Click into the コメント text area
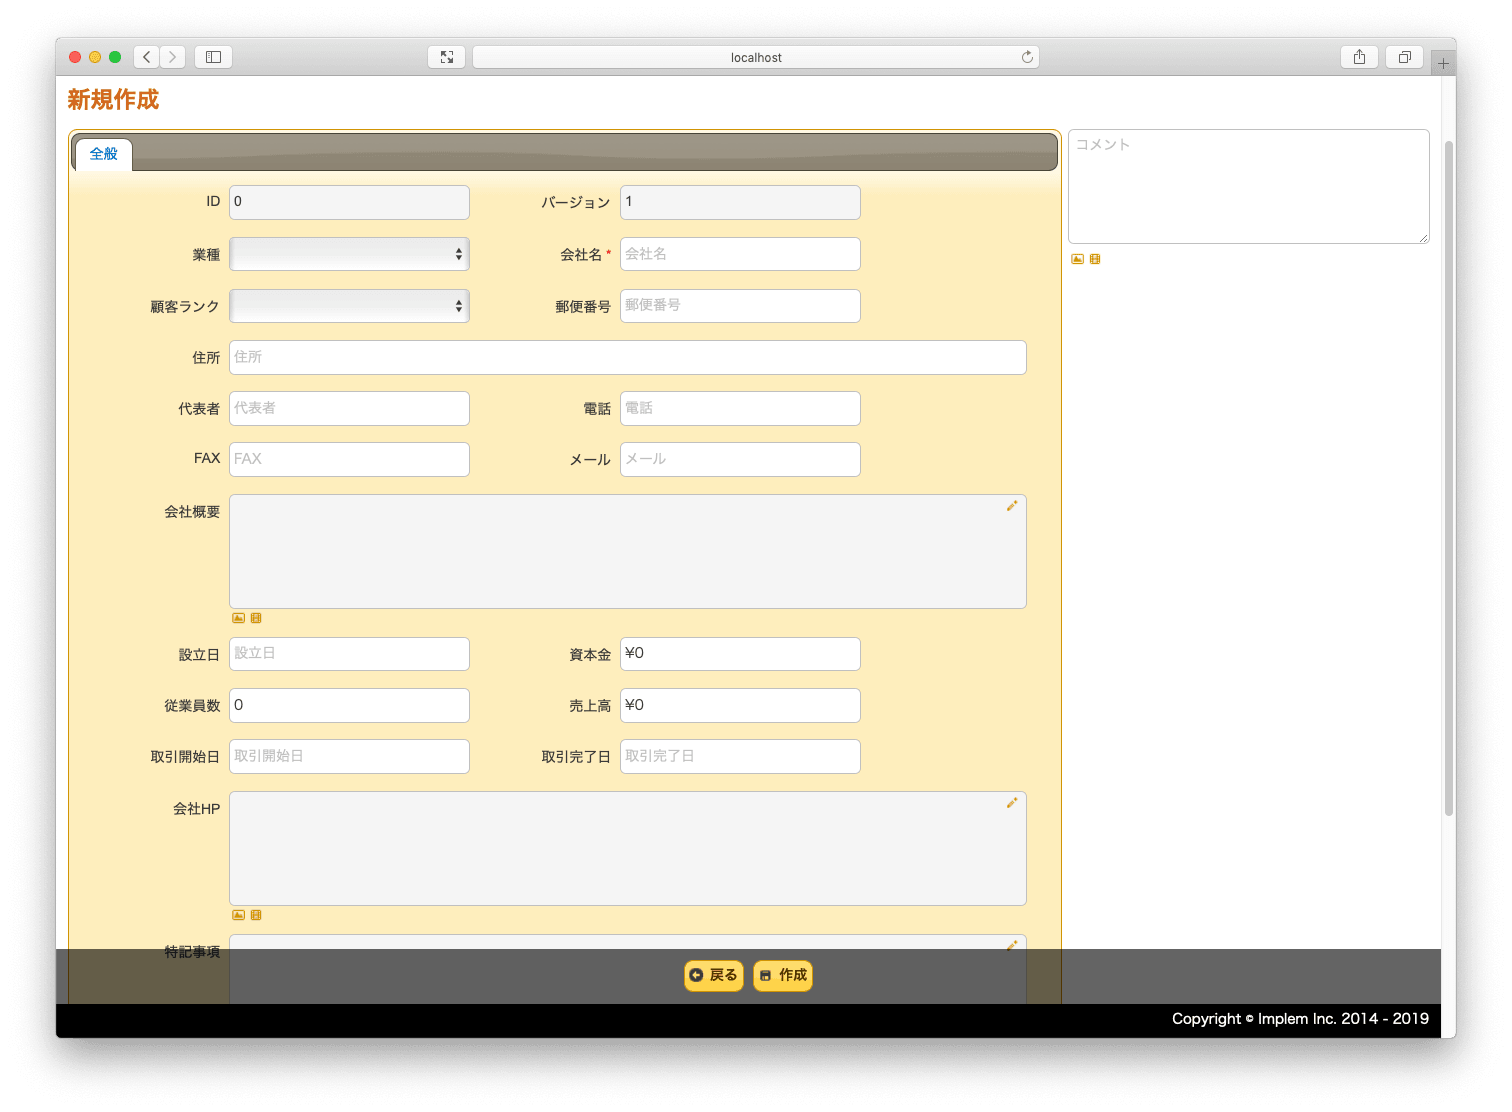1512x1112 pixels. pos(1249,186)
